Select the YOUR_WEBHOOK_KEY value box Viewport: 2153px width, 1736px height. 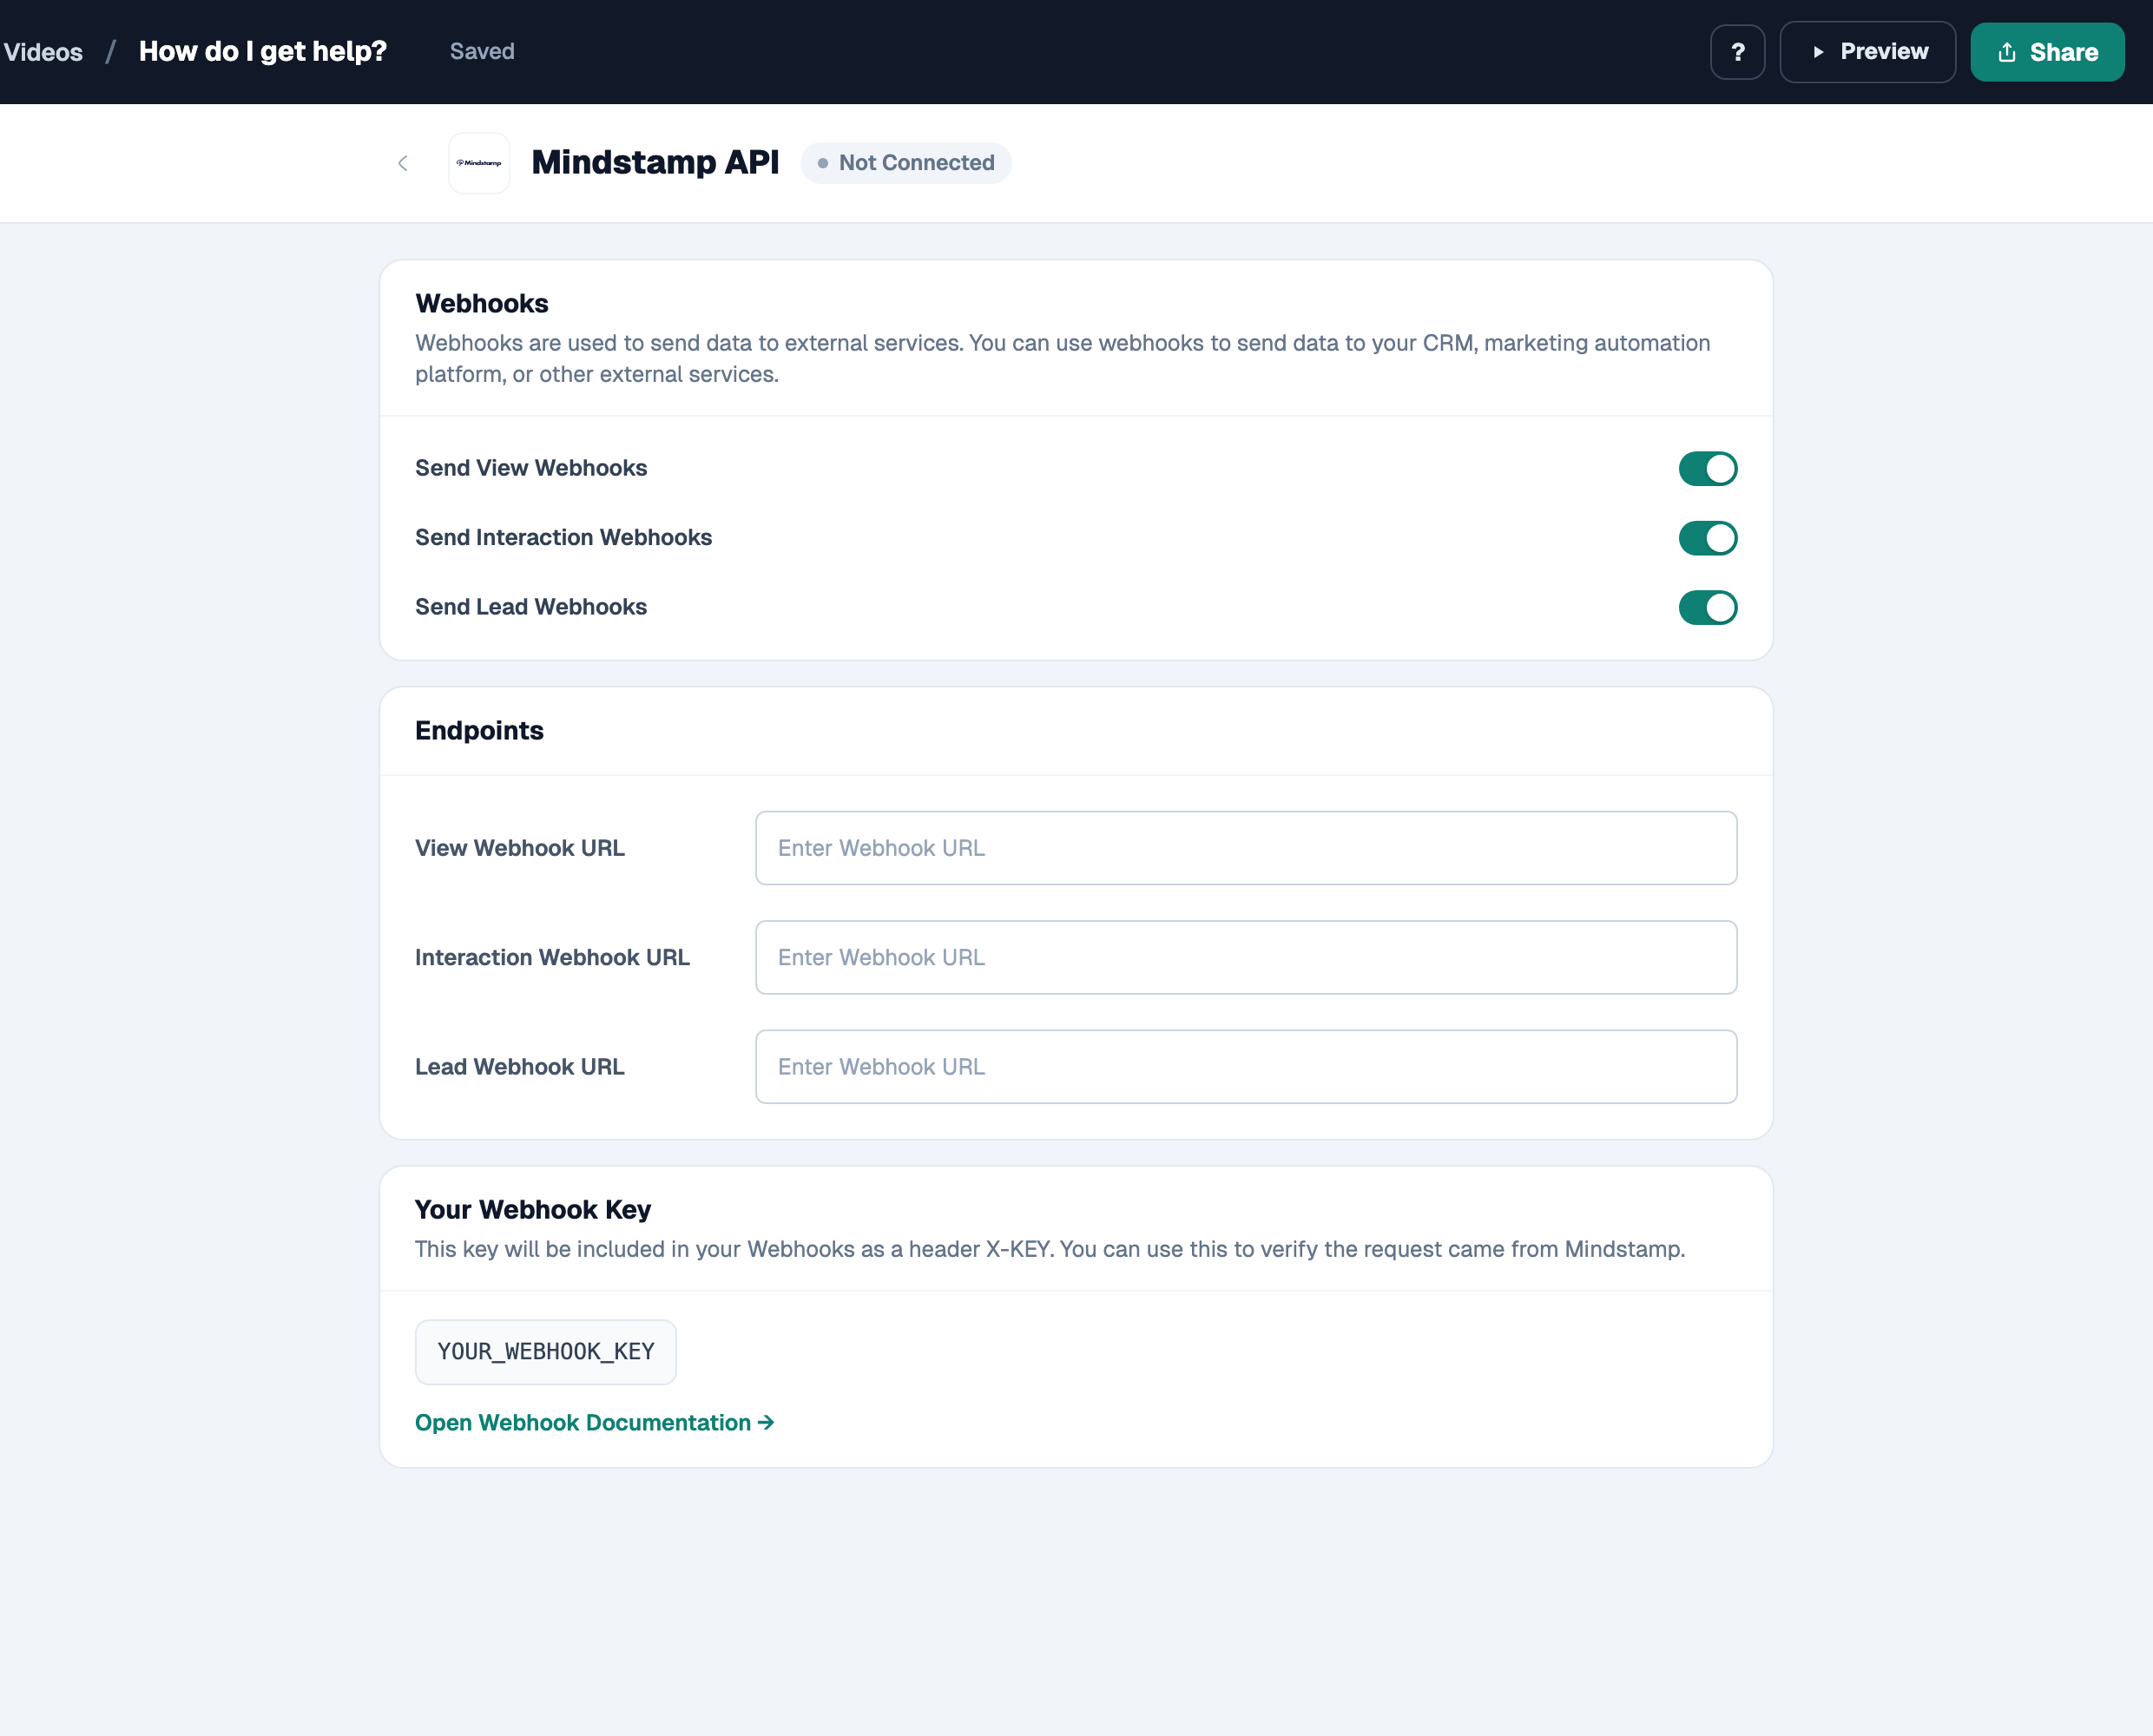coord(546,1352)
